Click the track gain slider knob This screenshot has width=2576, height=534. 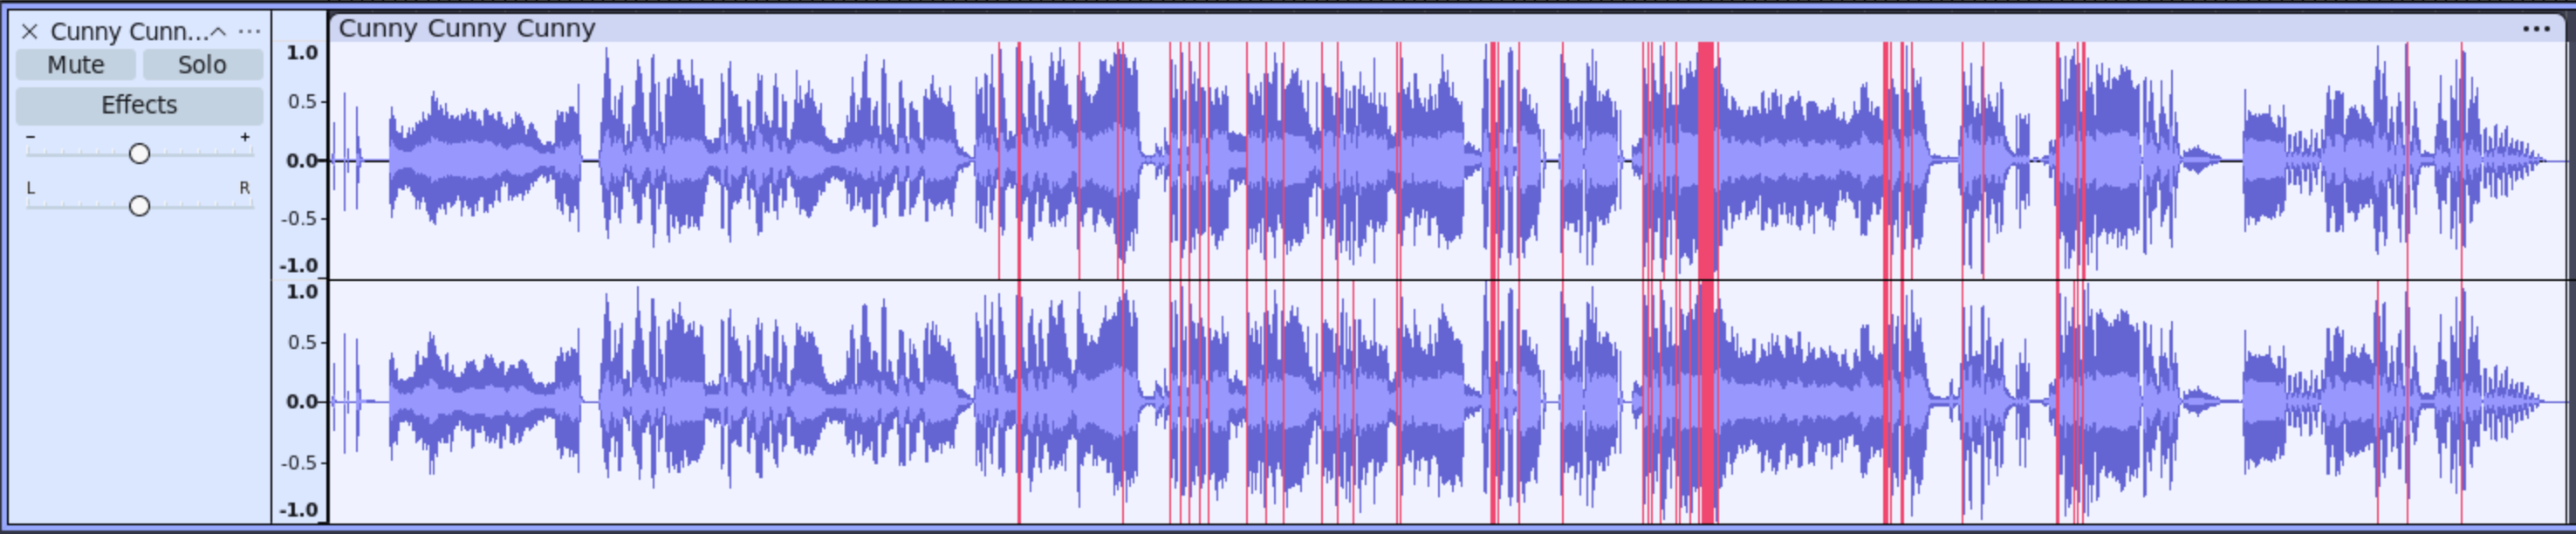139,153
